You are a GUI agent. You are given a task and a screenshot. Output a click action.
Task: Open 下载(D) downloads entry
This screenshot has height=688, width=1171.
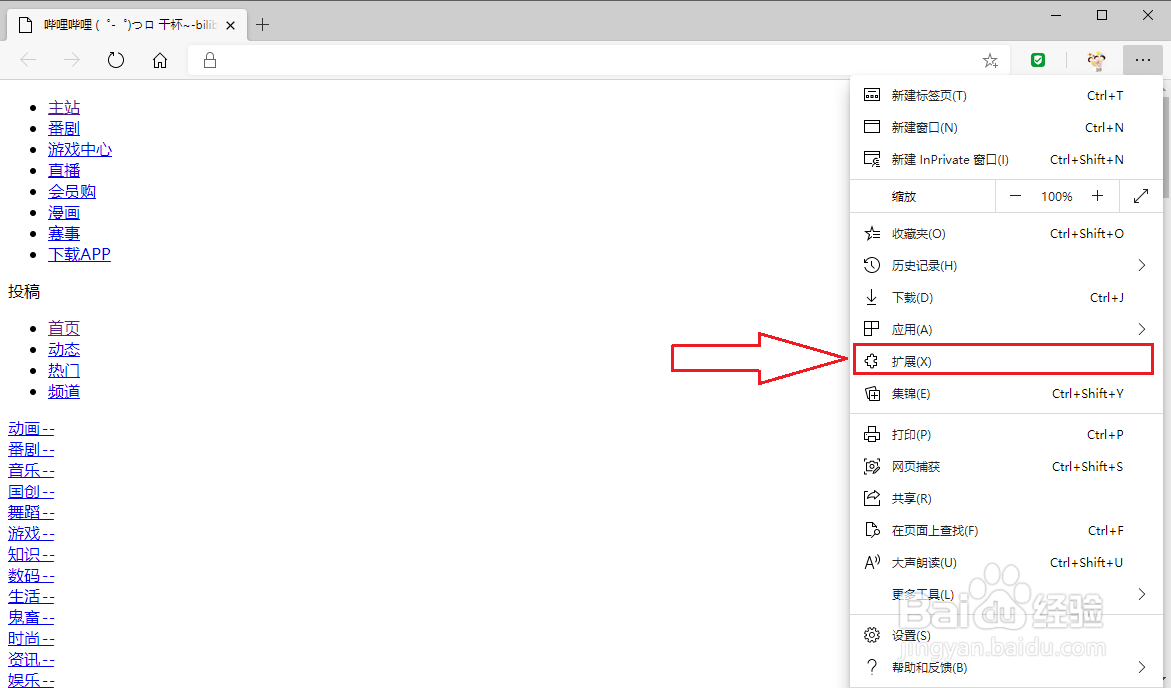point(1007,298)
